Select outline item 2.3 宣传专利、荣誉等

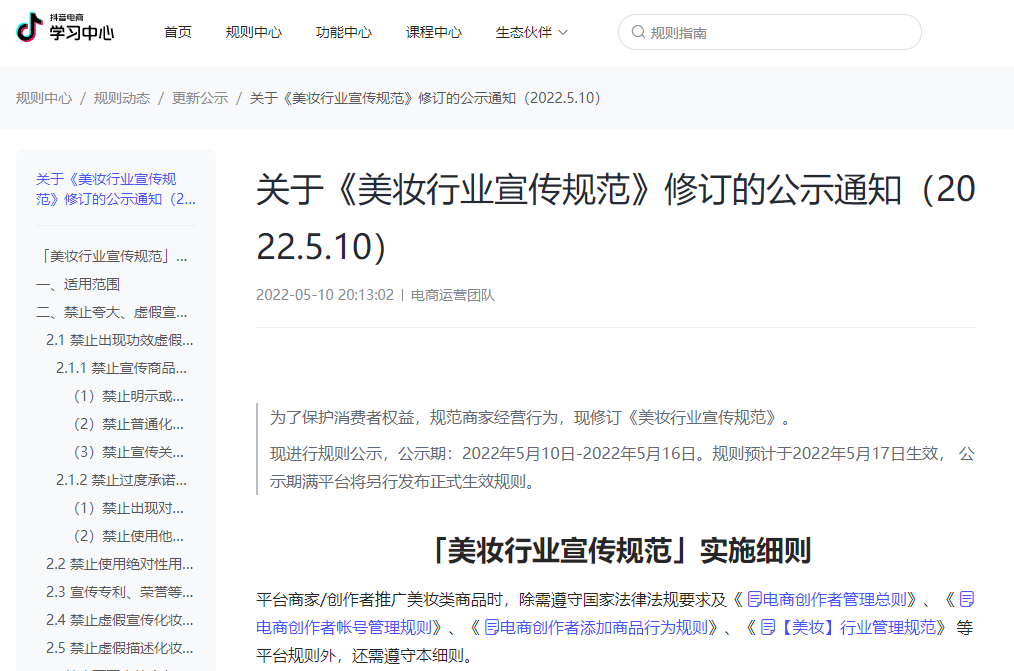click(119, 592)
